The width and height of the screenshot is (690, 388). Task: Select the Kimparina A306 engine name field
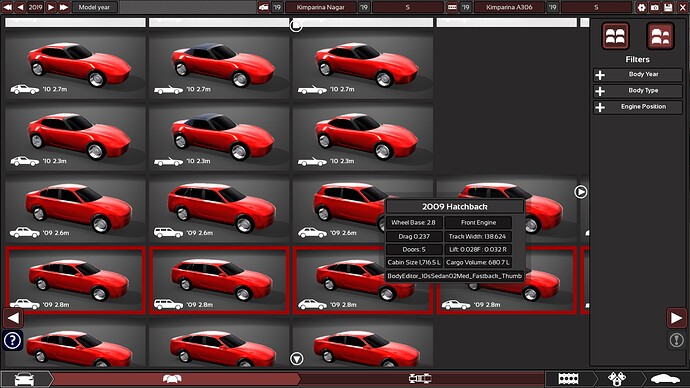[509, 7]
